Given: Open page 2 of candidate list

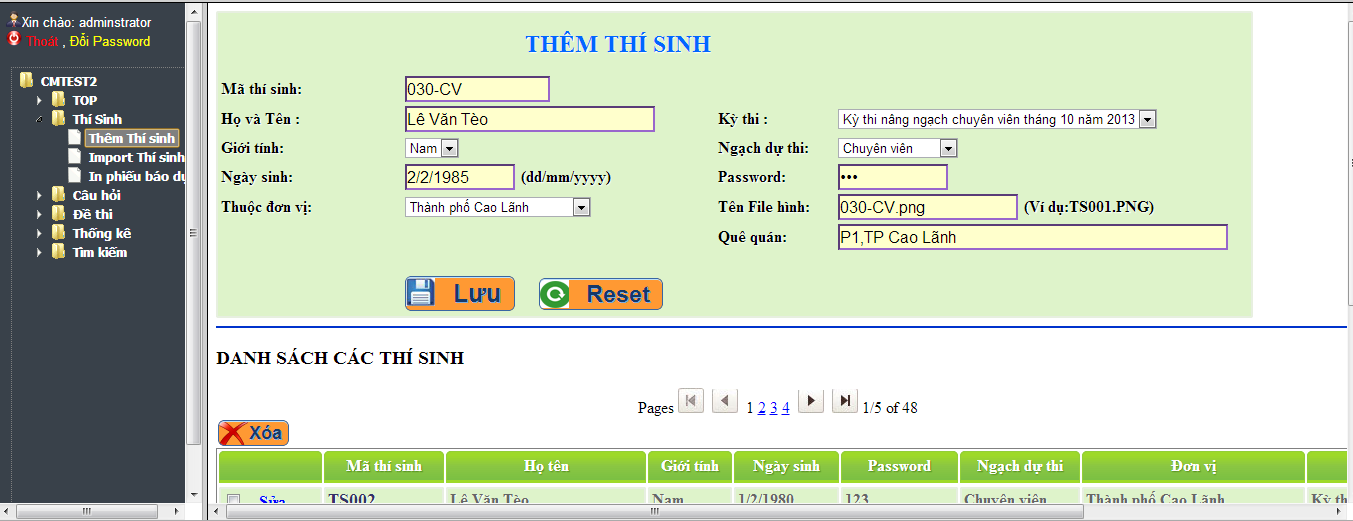Looking at the screenshot, I should click(762, 408).
